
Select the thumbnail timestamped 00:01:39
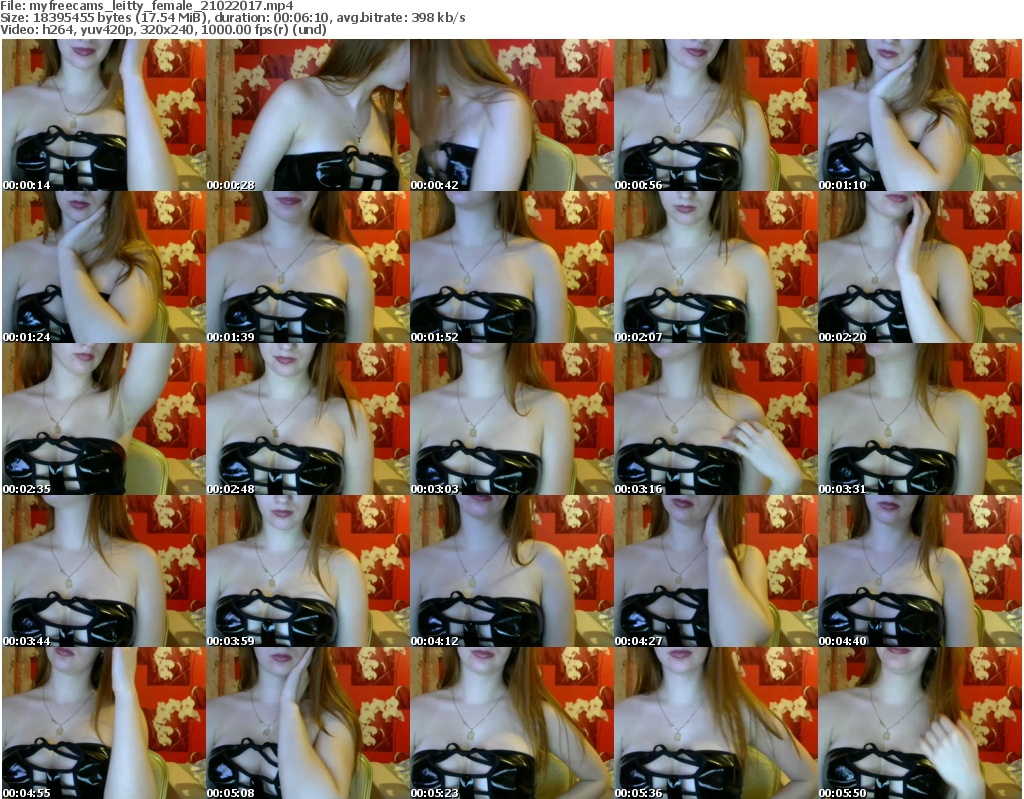point(308,267)
